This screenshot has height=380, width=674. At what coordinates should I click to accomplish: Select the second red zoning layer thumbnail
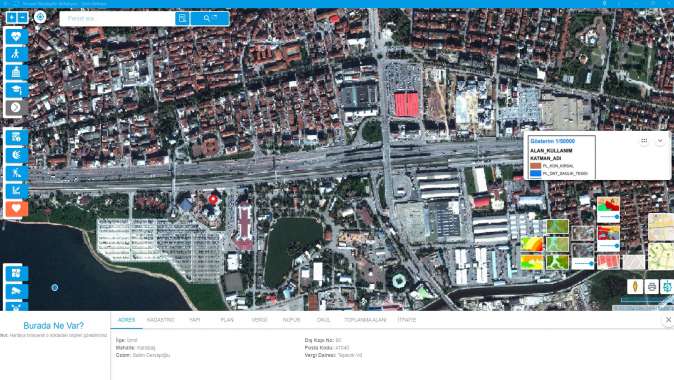click(608, 233)
